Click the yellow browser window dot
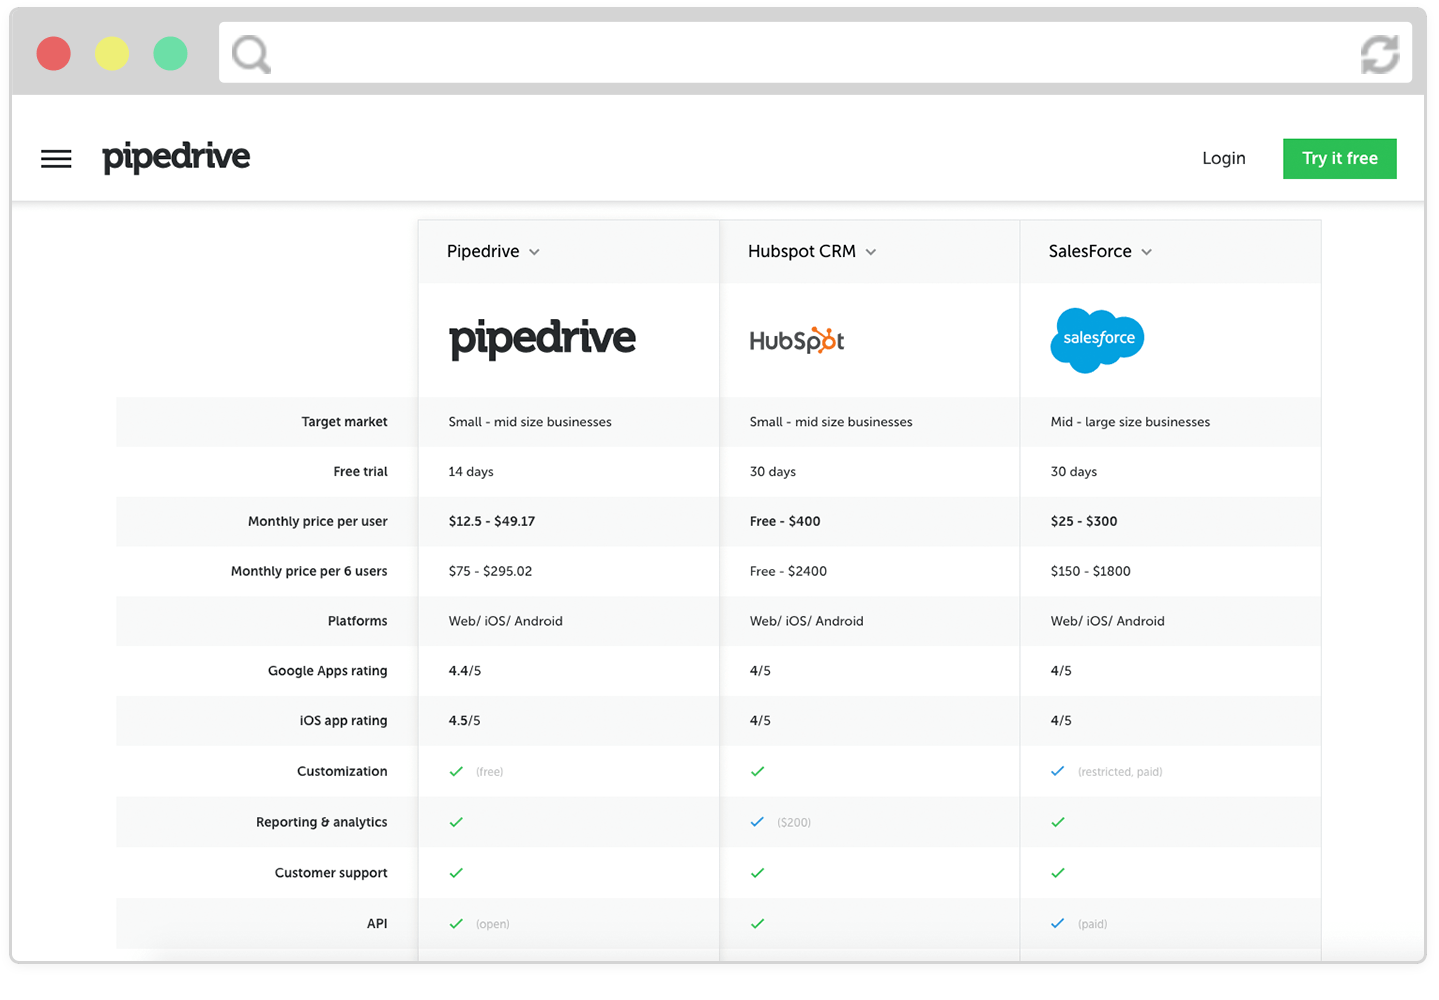Image resolution: width=1439 pixels, height=1000 pixels. 112,53
